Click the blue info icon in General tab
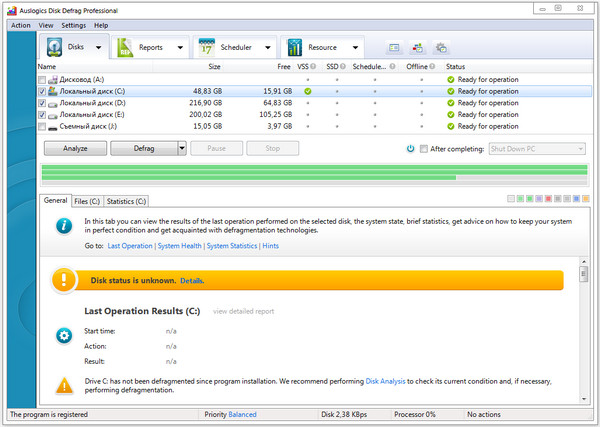The image size is (600, 427). click(64, 227)
